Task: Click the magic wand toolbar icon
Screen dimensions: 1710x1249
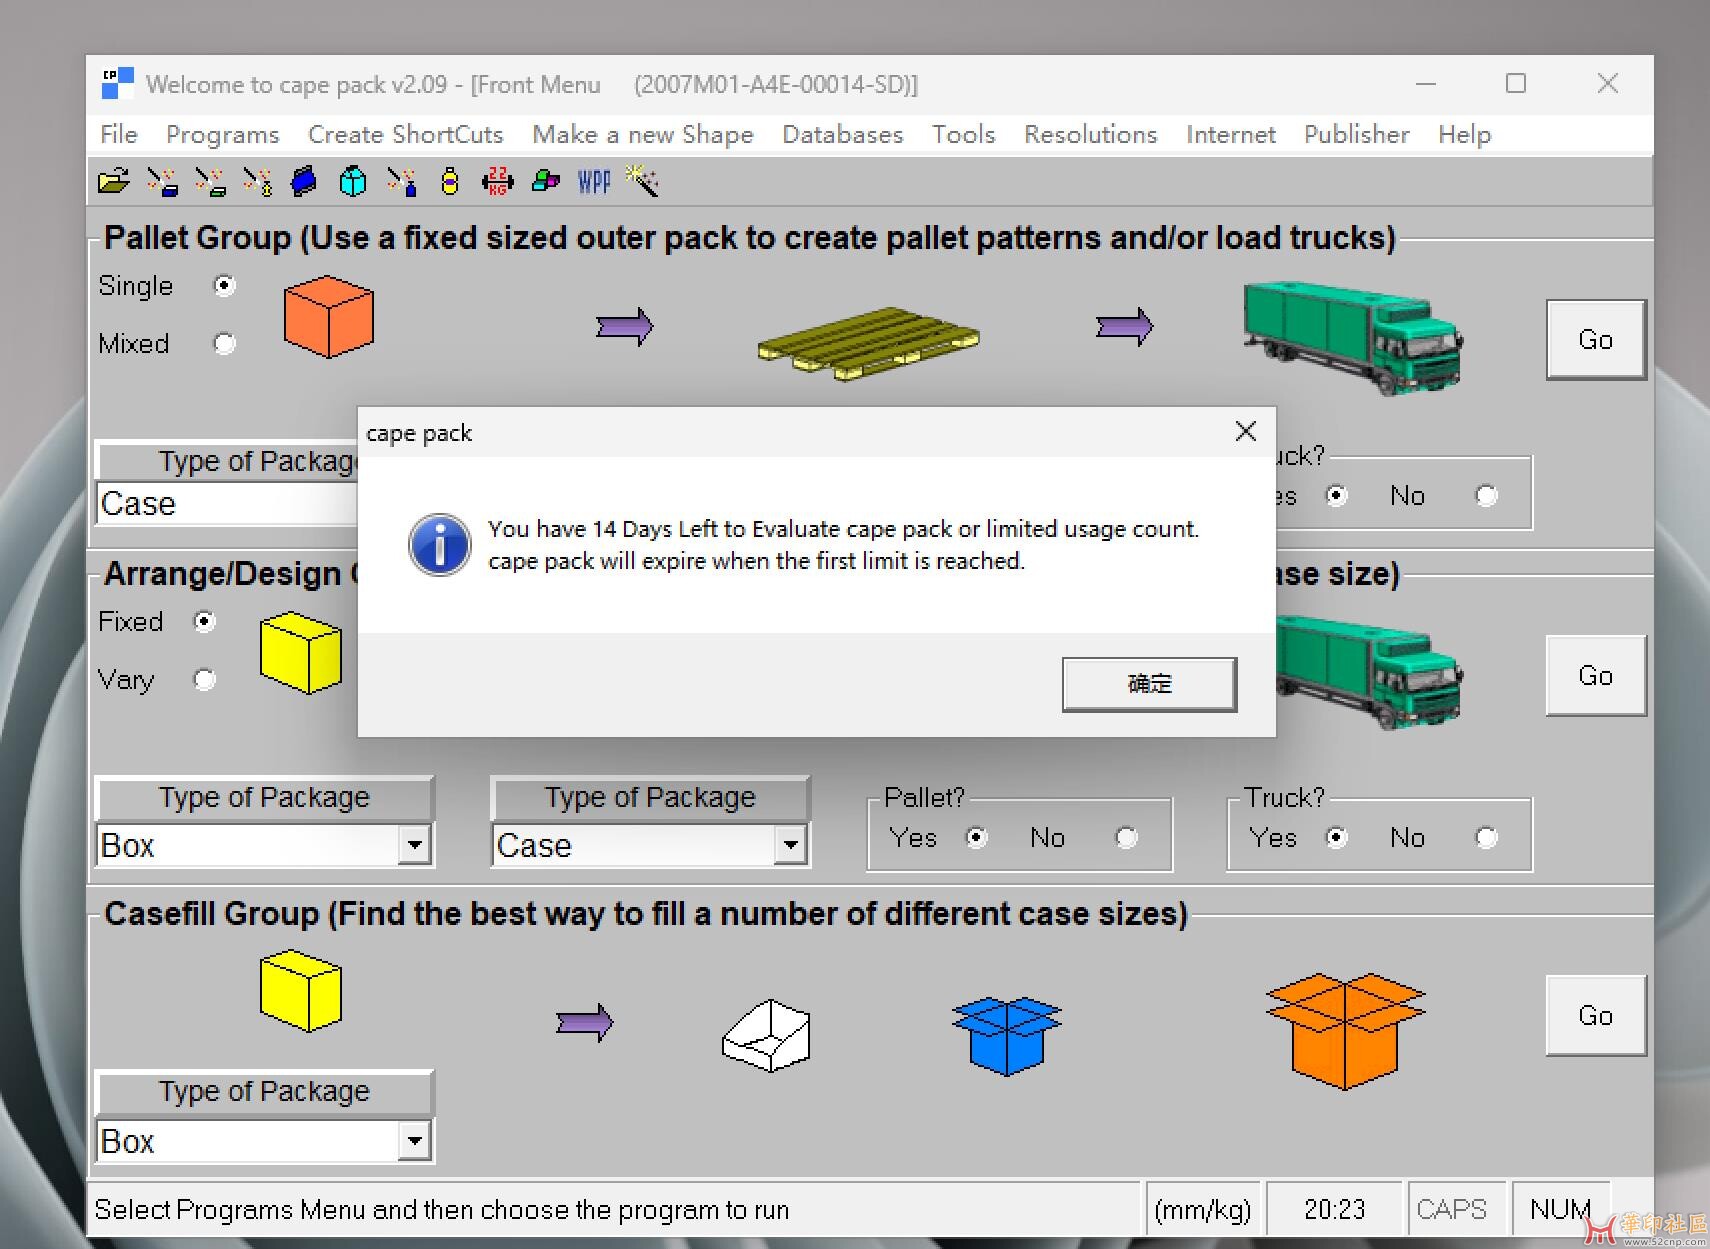Action: 642,181
